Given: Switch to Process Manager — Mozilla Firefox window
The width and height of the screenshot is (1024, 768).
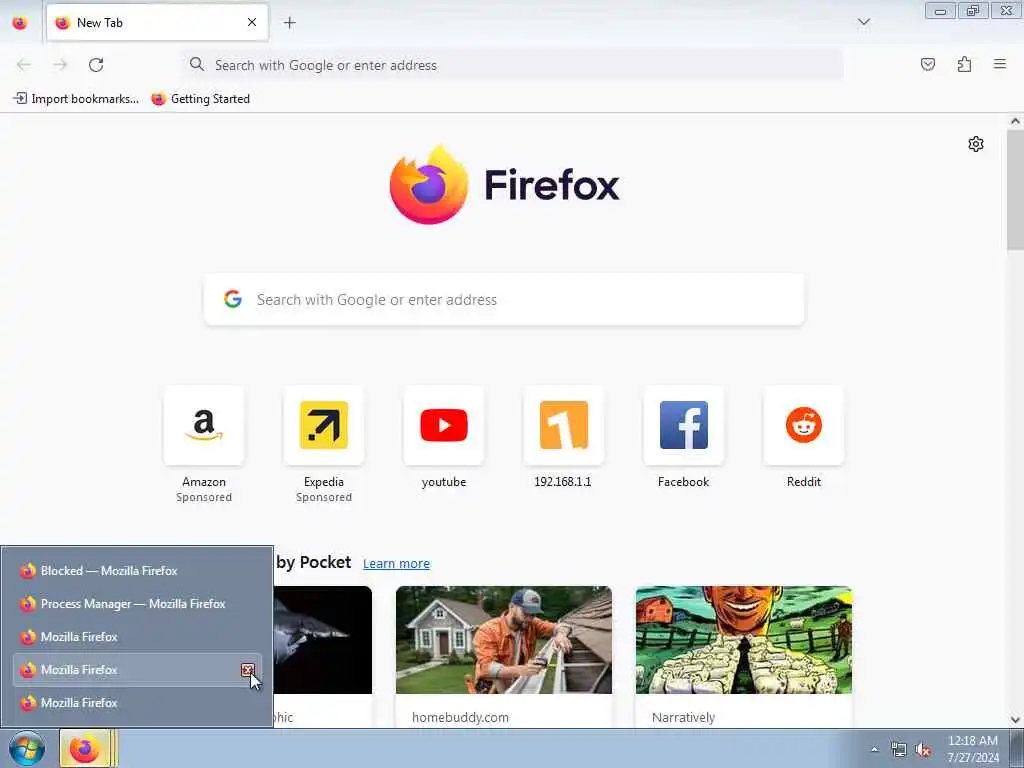Looking at the screenshot, I should [x=137, y=604].
